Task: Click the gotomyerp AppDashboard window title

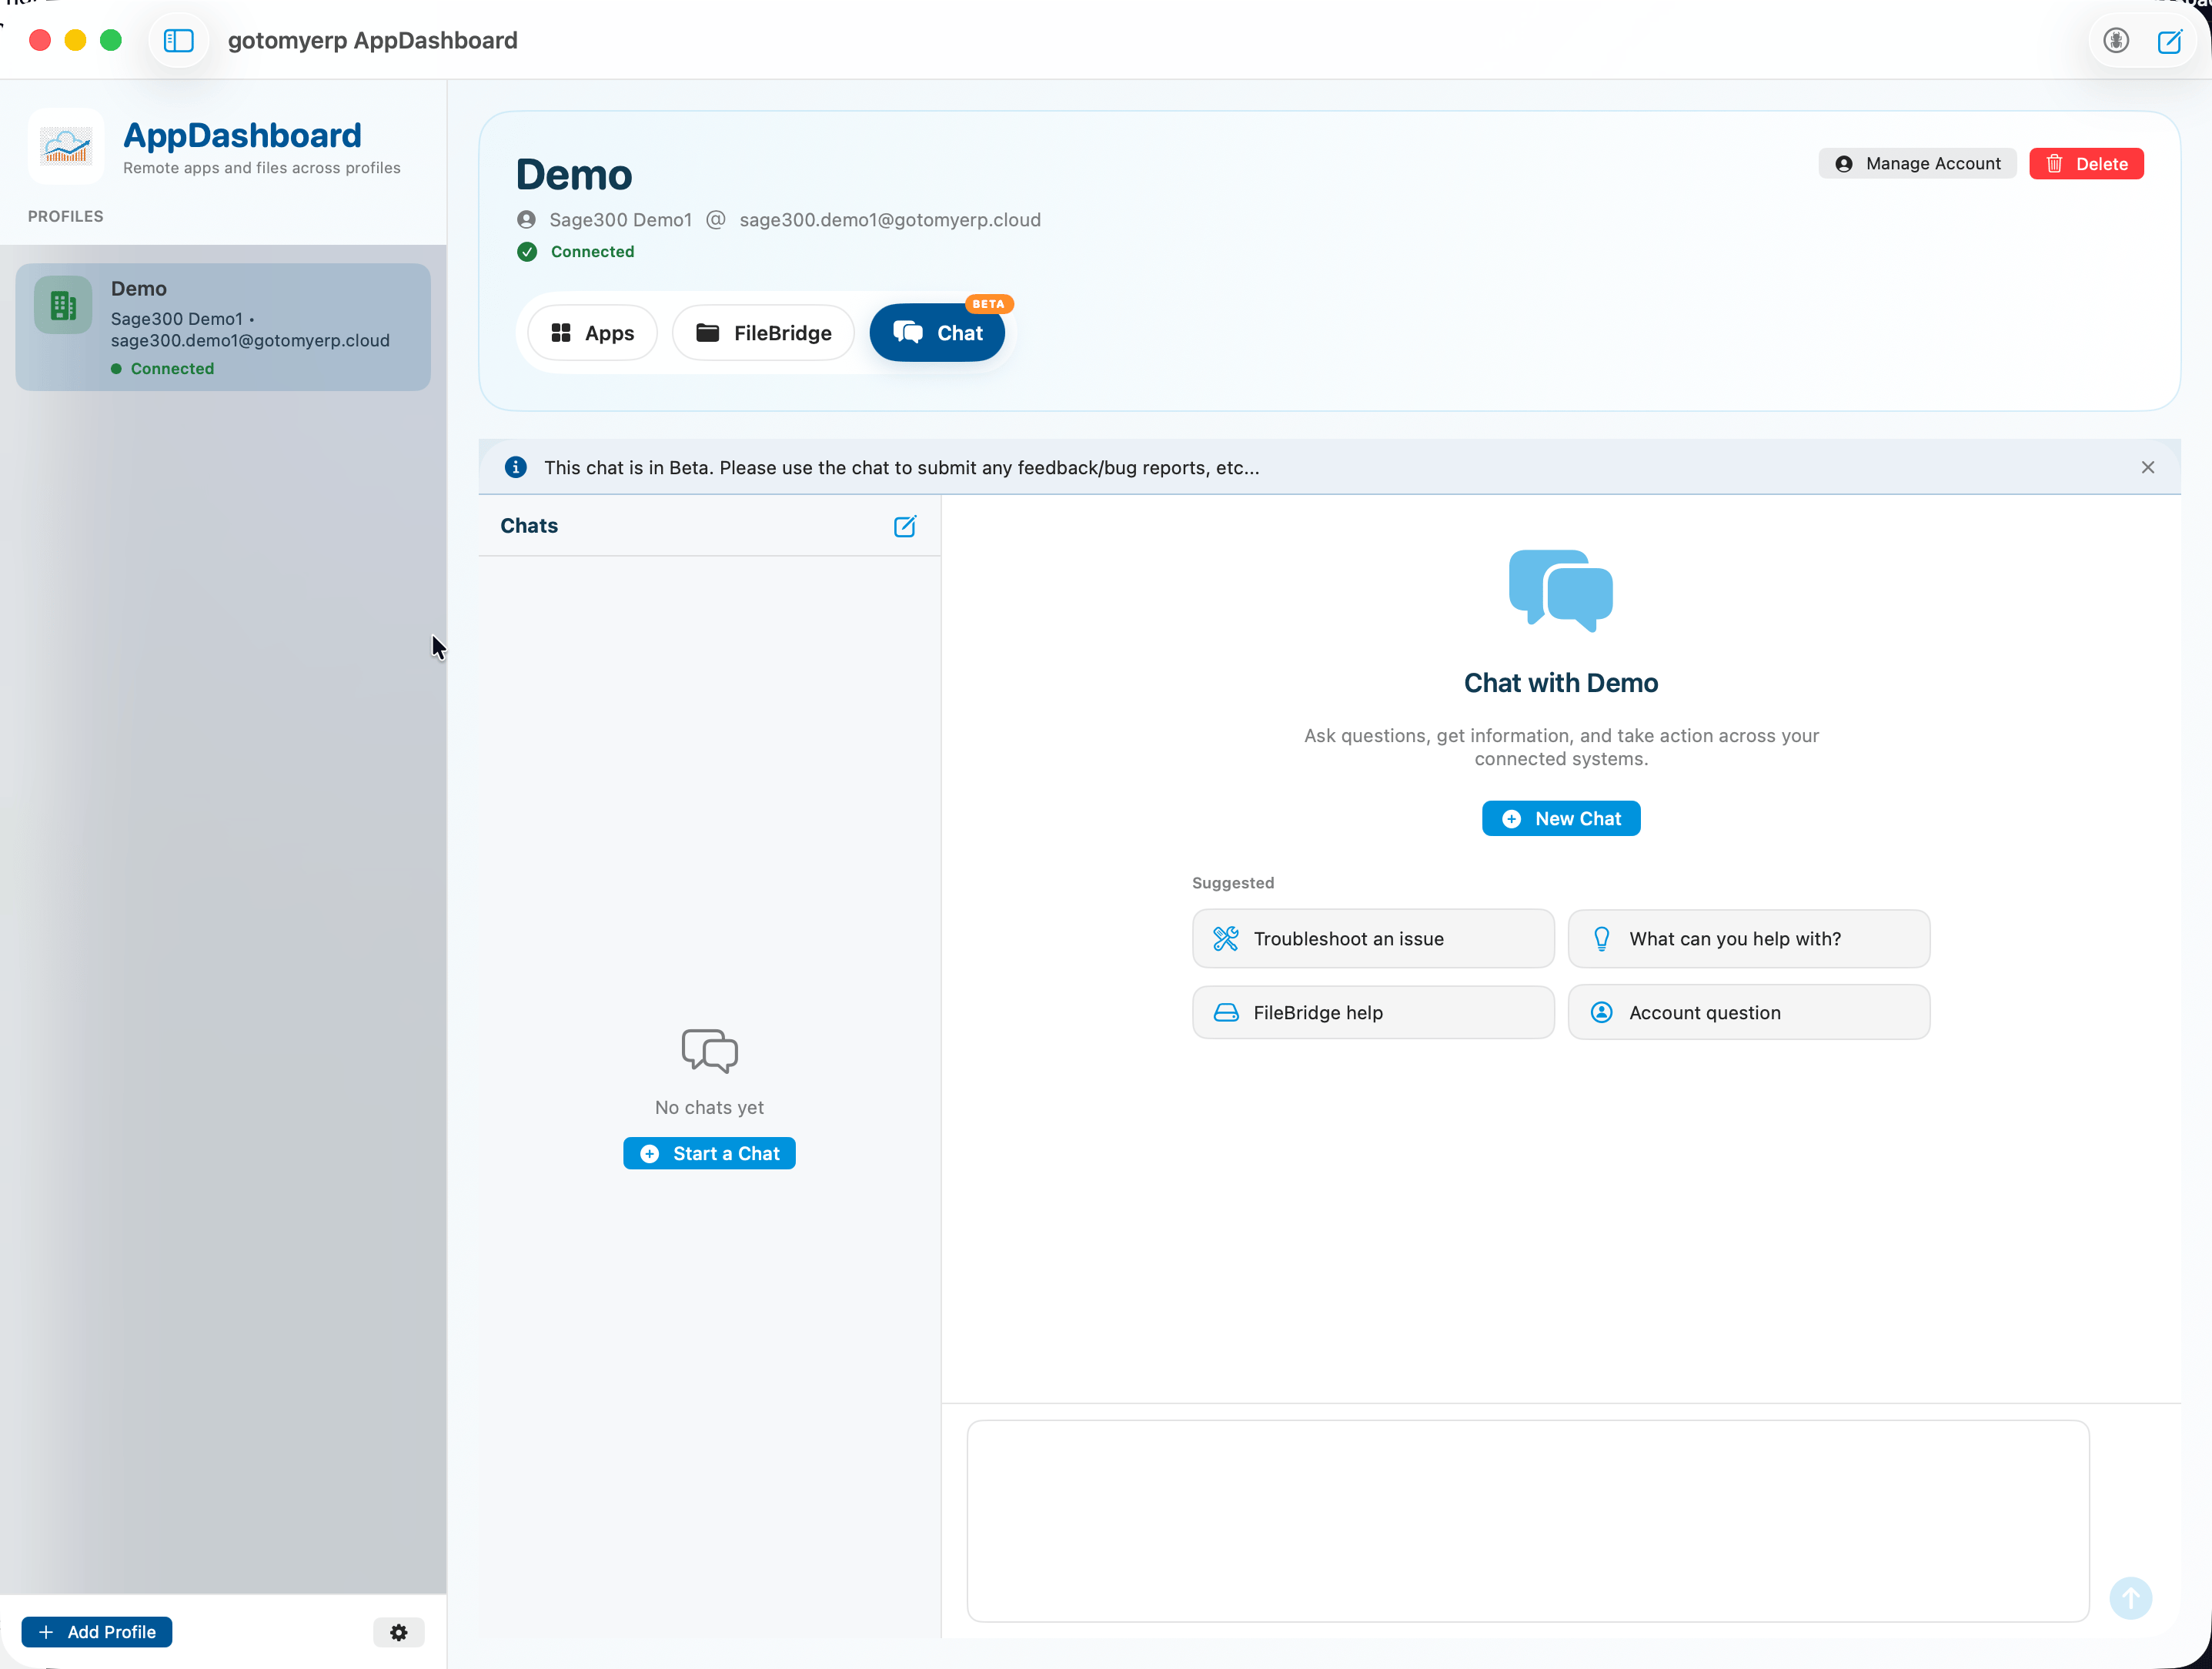Action: coord(373,41)
